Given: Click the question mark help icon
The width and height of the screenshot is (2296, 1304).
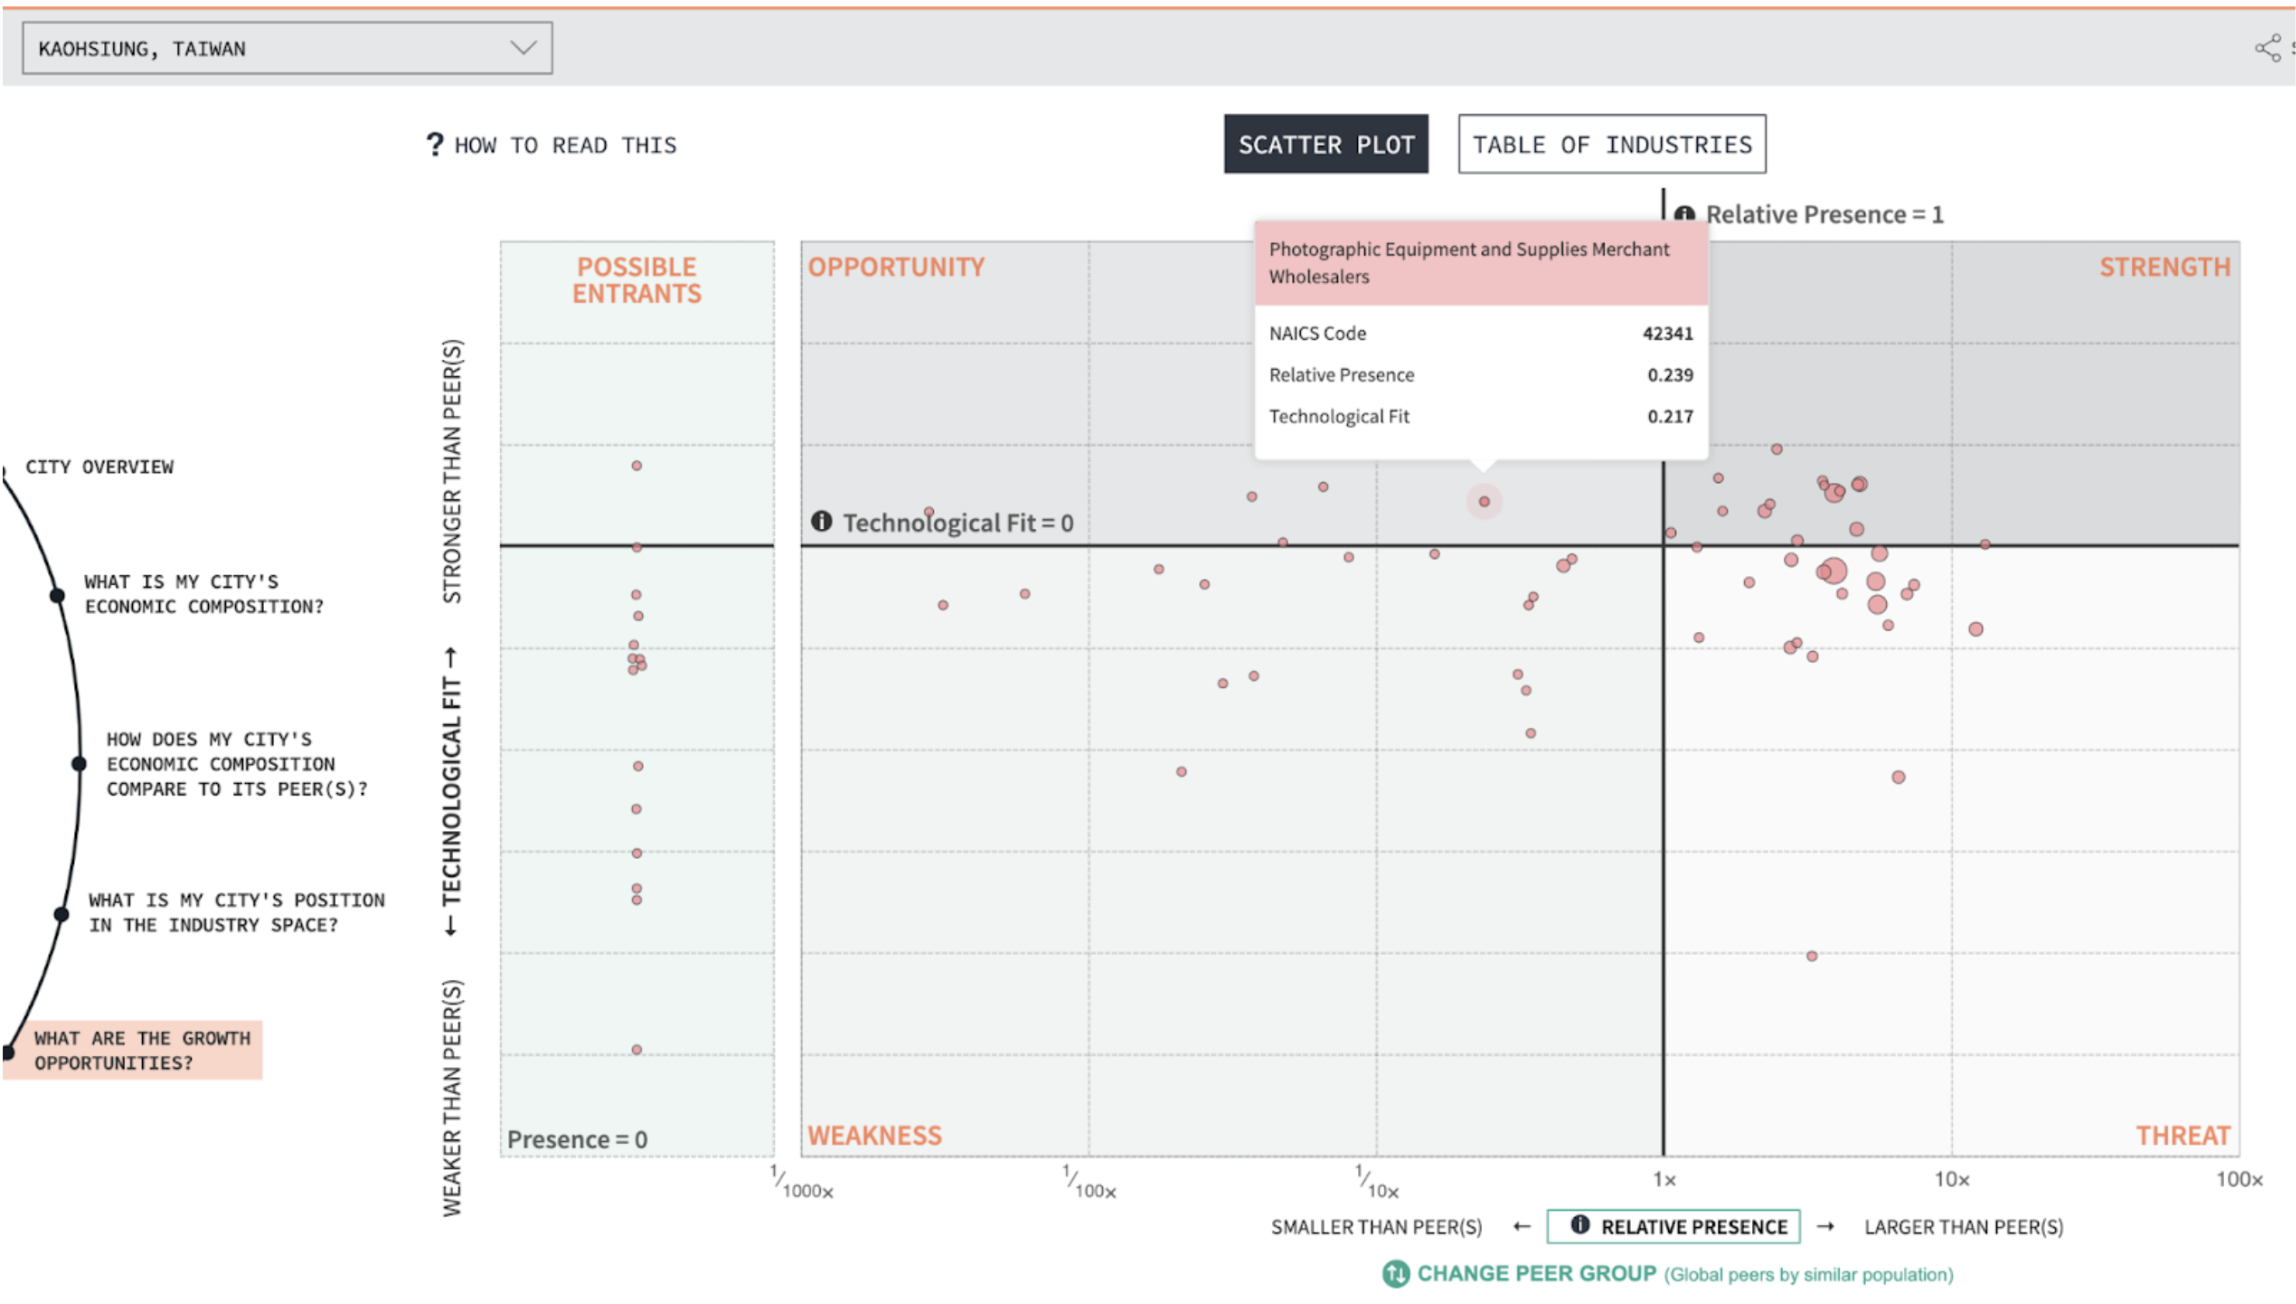Looking at the screenshot, I should click(x=434, y=145).
